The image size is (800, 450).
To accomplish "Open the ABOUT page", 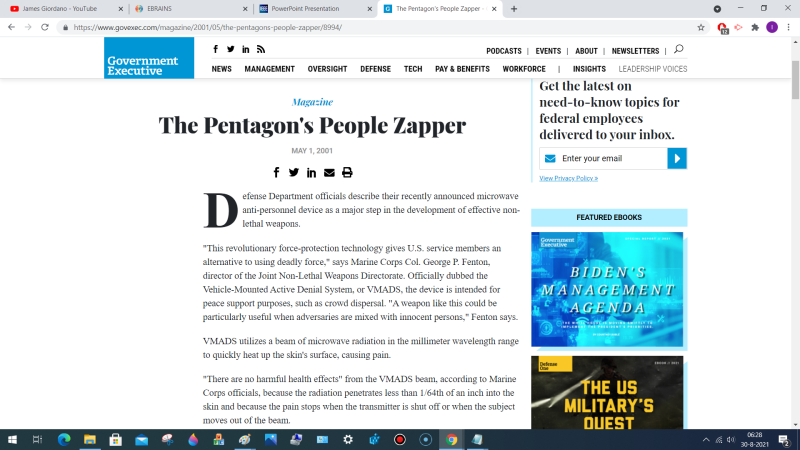I will click(x=586, y=51).
